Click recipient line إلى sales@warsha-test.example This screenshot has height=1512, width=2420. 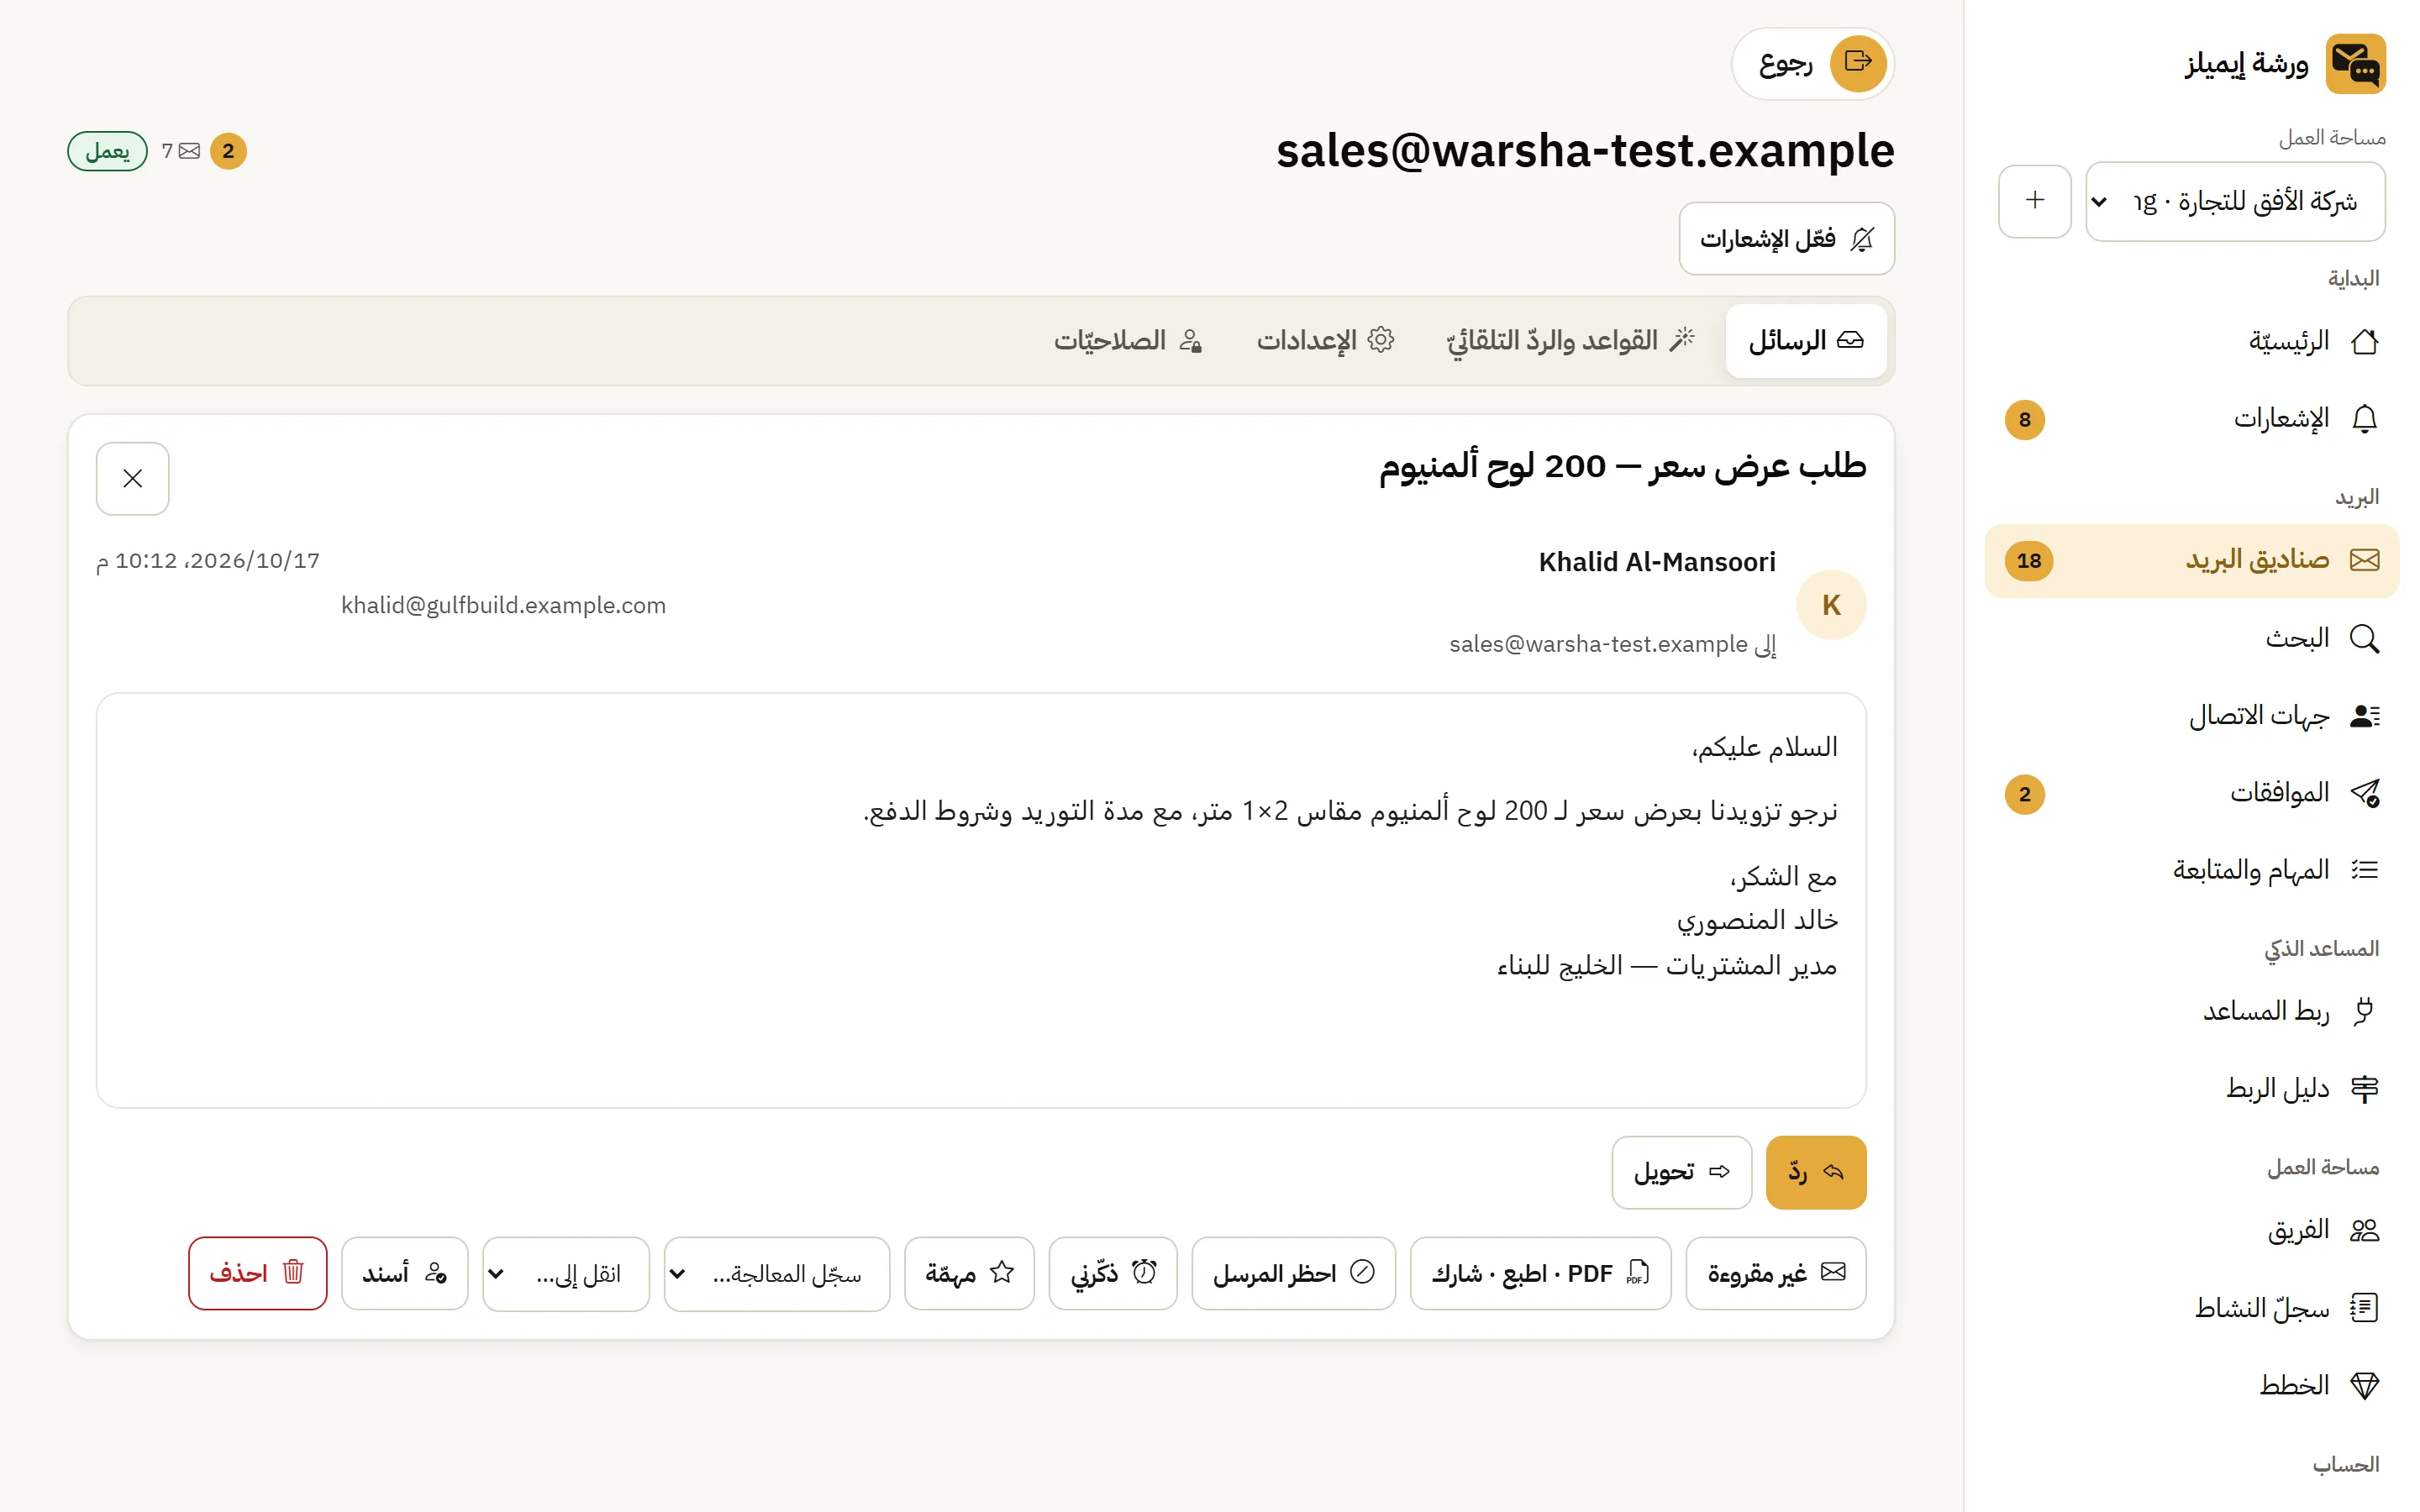[1612, 644]
